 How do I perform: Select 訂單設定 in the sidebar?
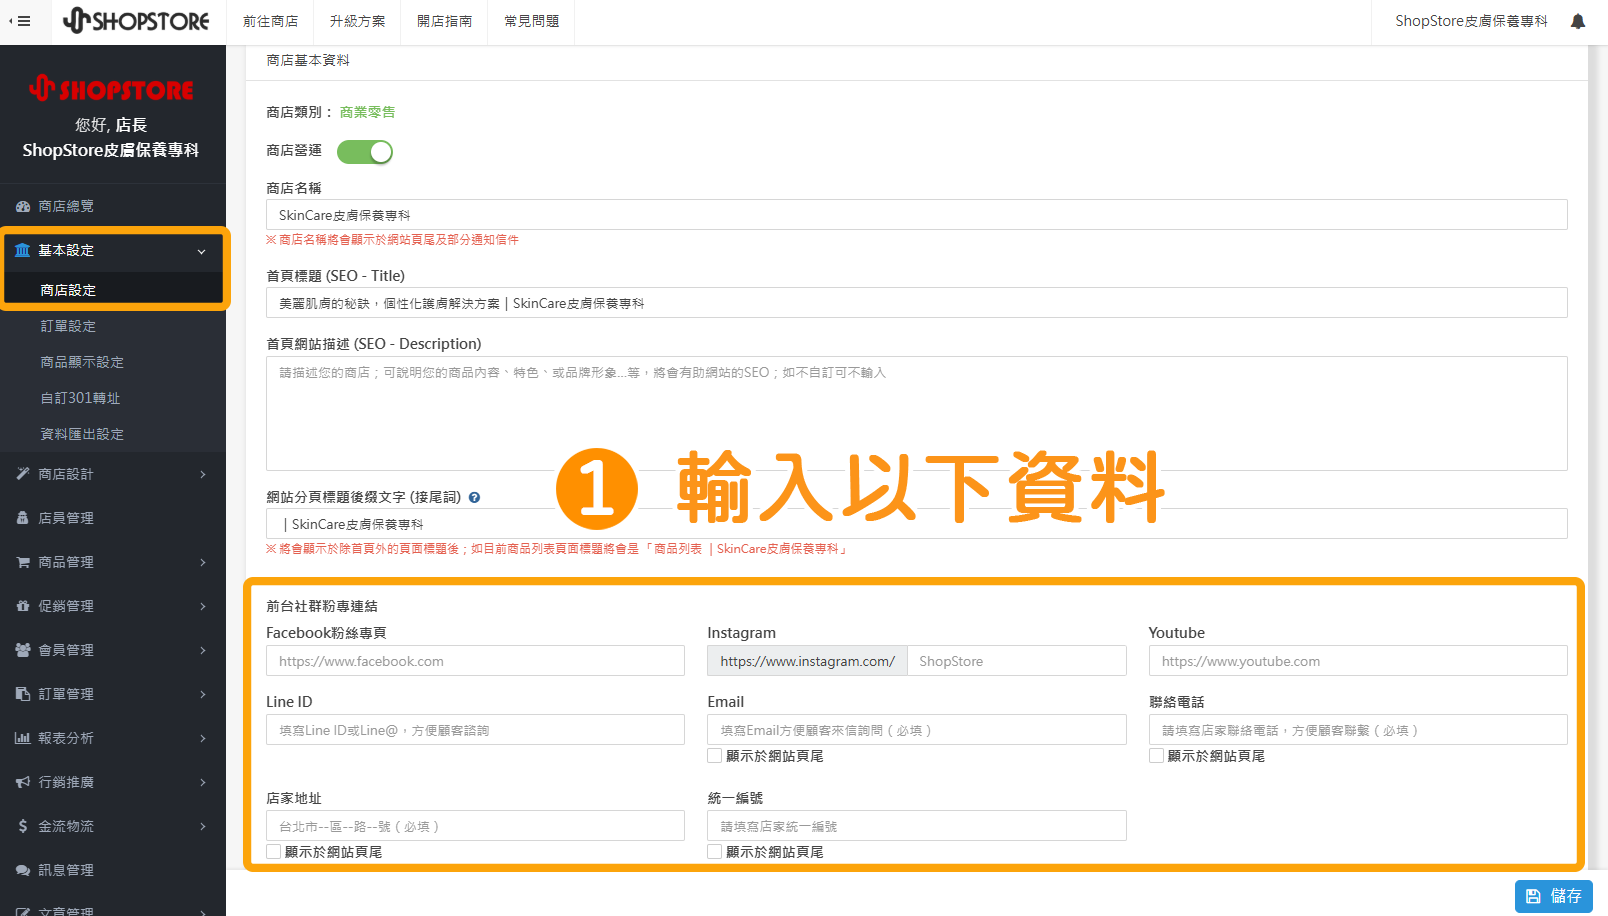click(67, 325)
